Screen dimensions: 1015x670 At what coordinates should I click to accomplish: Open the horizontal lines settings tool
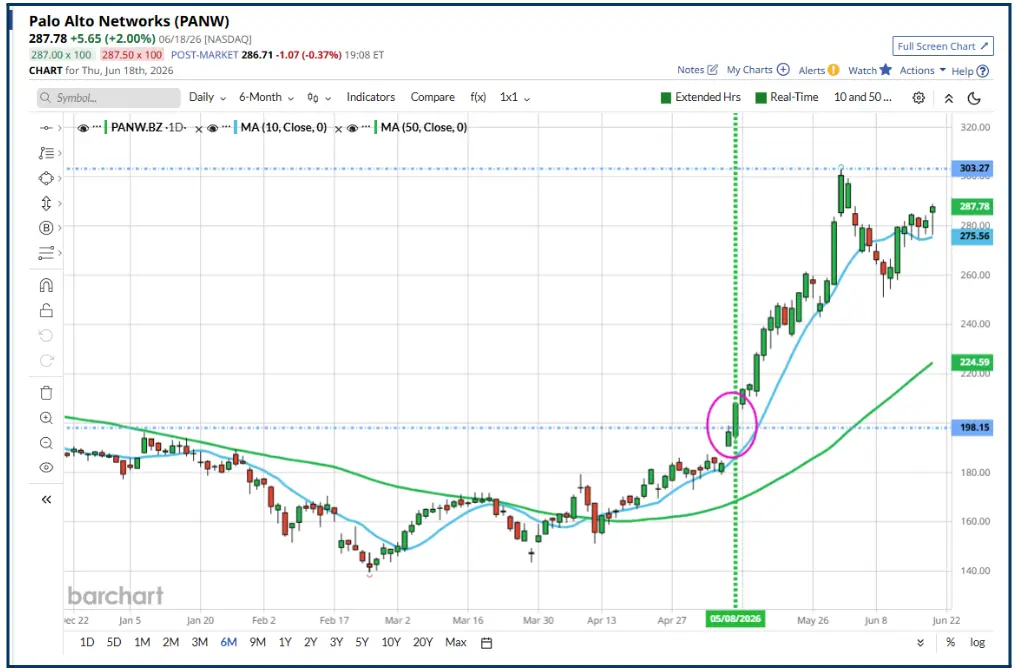coord(45,252)
